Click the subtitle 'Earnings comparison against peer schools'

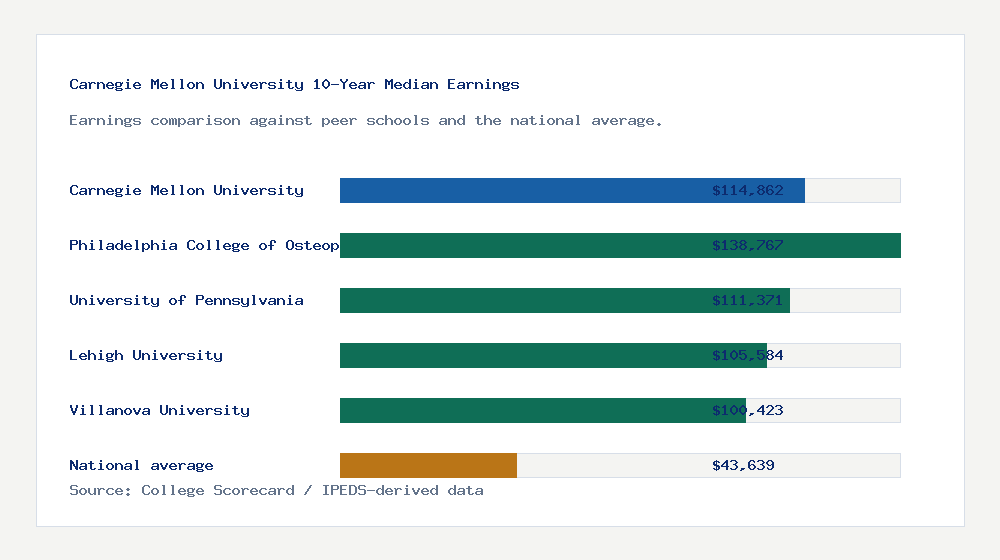pos(365,121)
